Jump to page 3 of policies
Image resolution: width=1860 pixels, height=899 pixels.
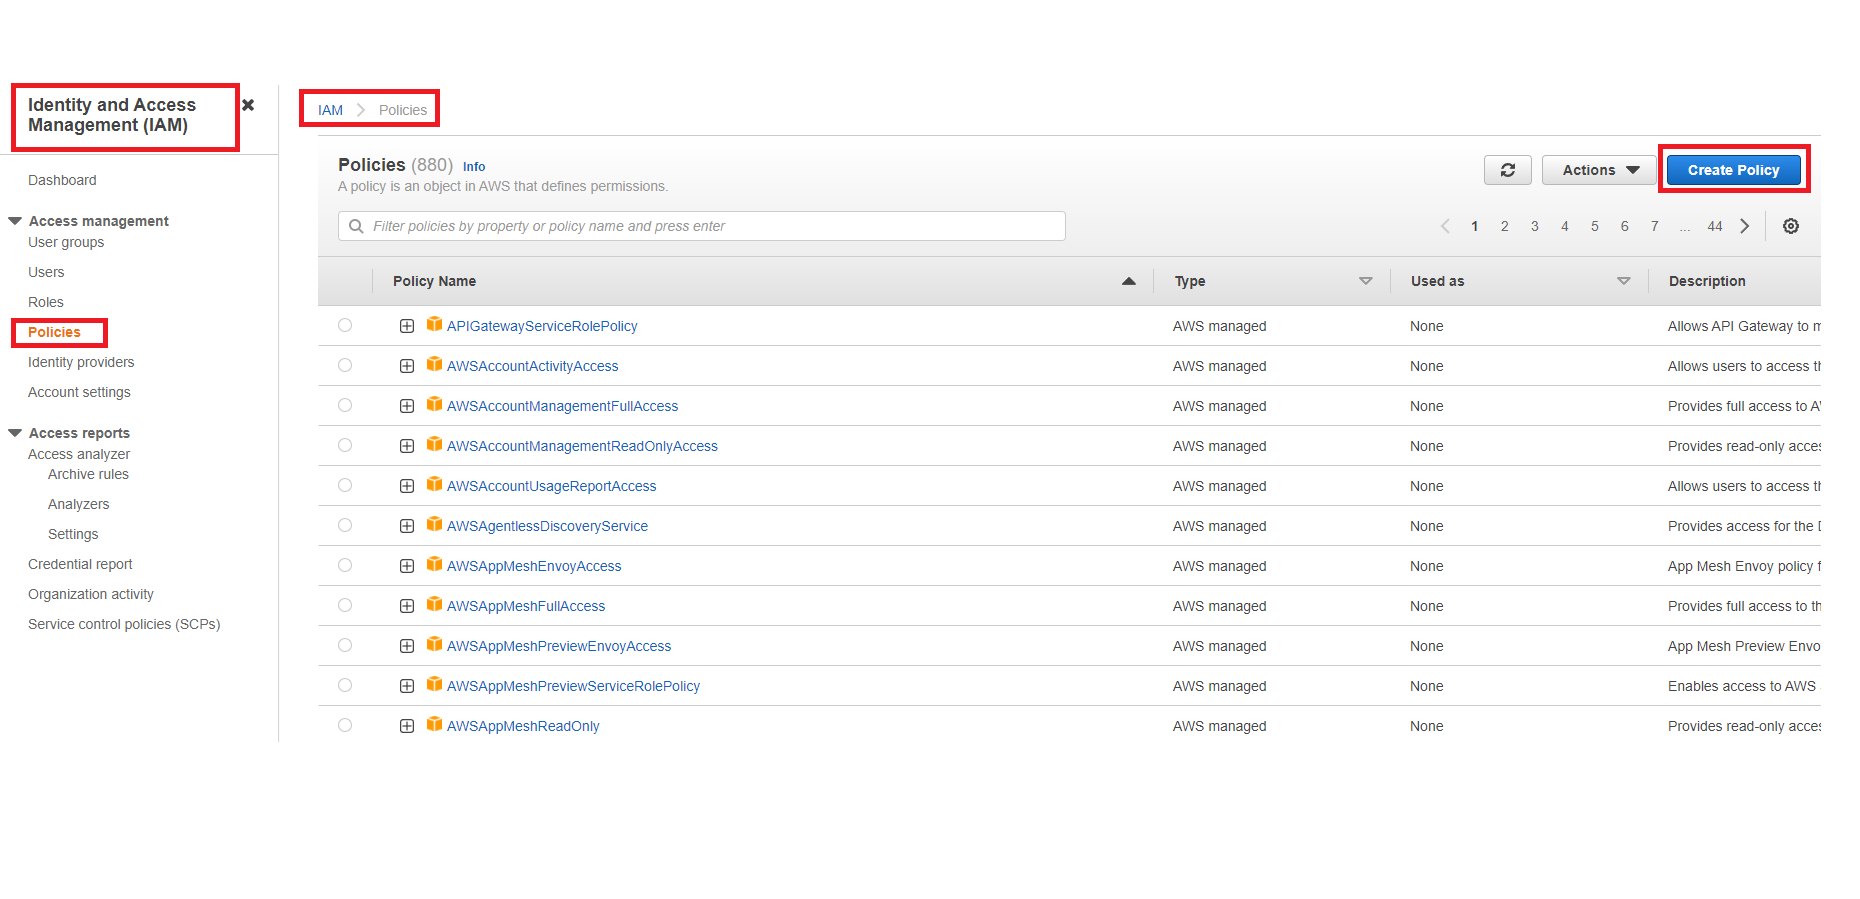[x=1534, y=226]
